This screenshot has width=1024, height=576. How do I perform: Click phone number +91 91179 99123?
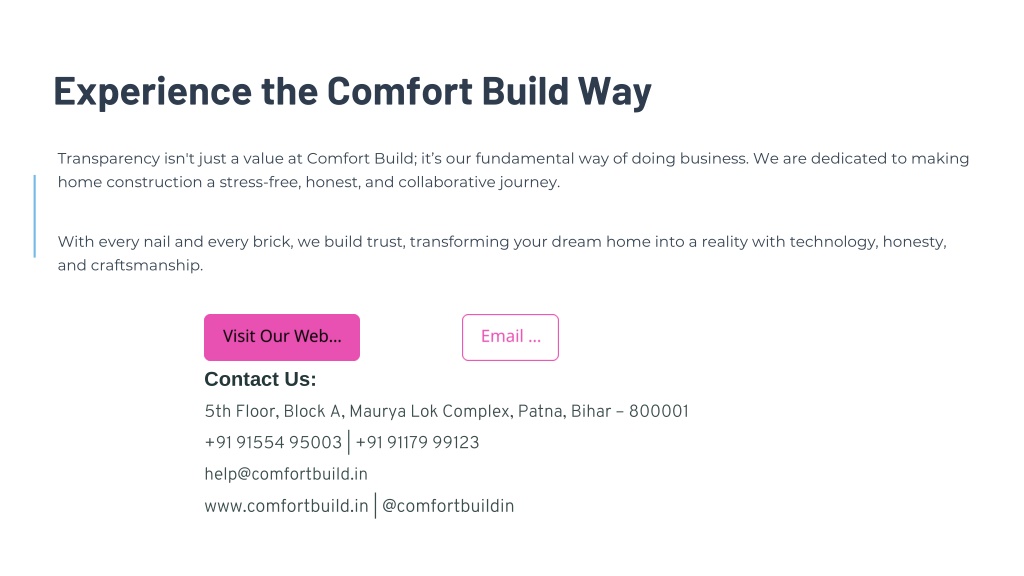point(417,442)
